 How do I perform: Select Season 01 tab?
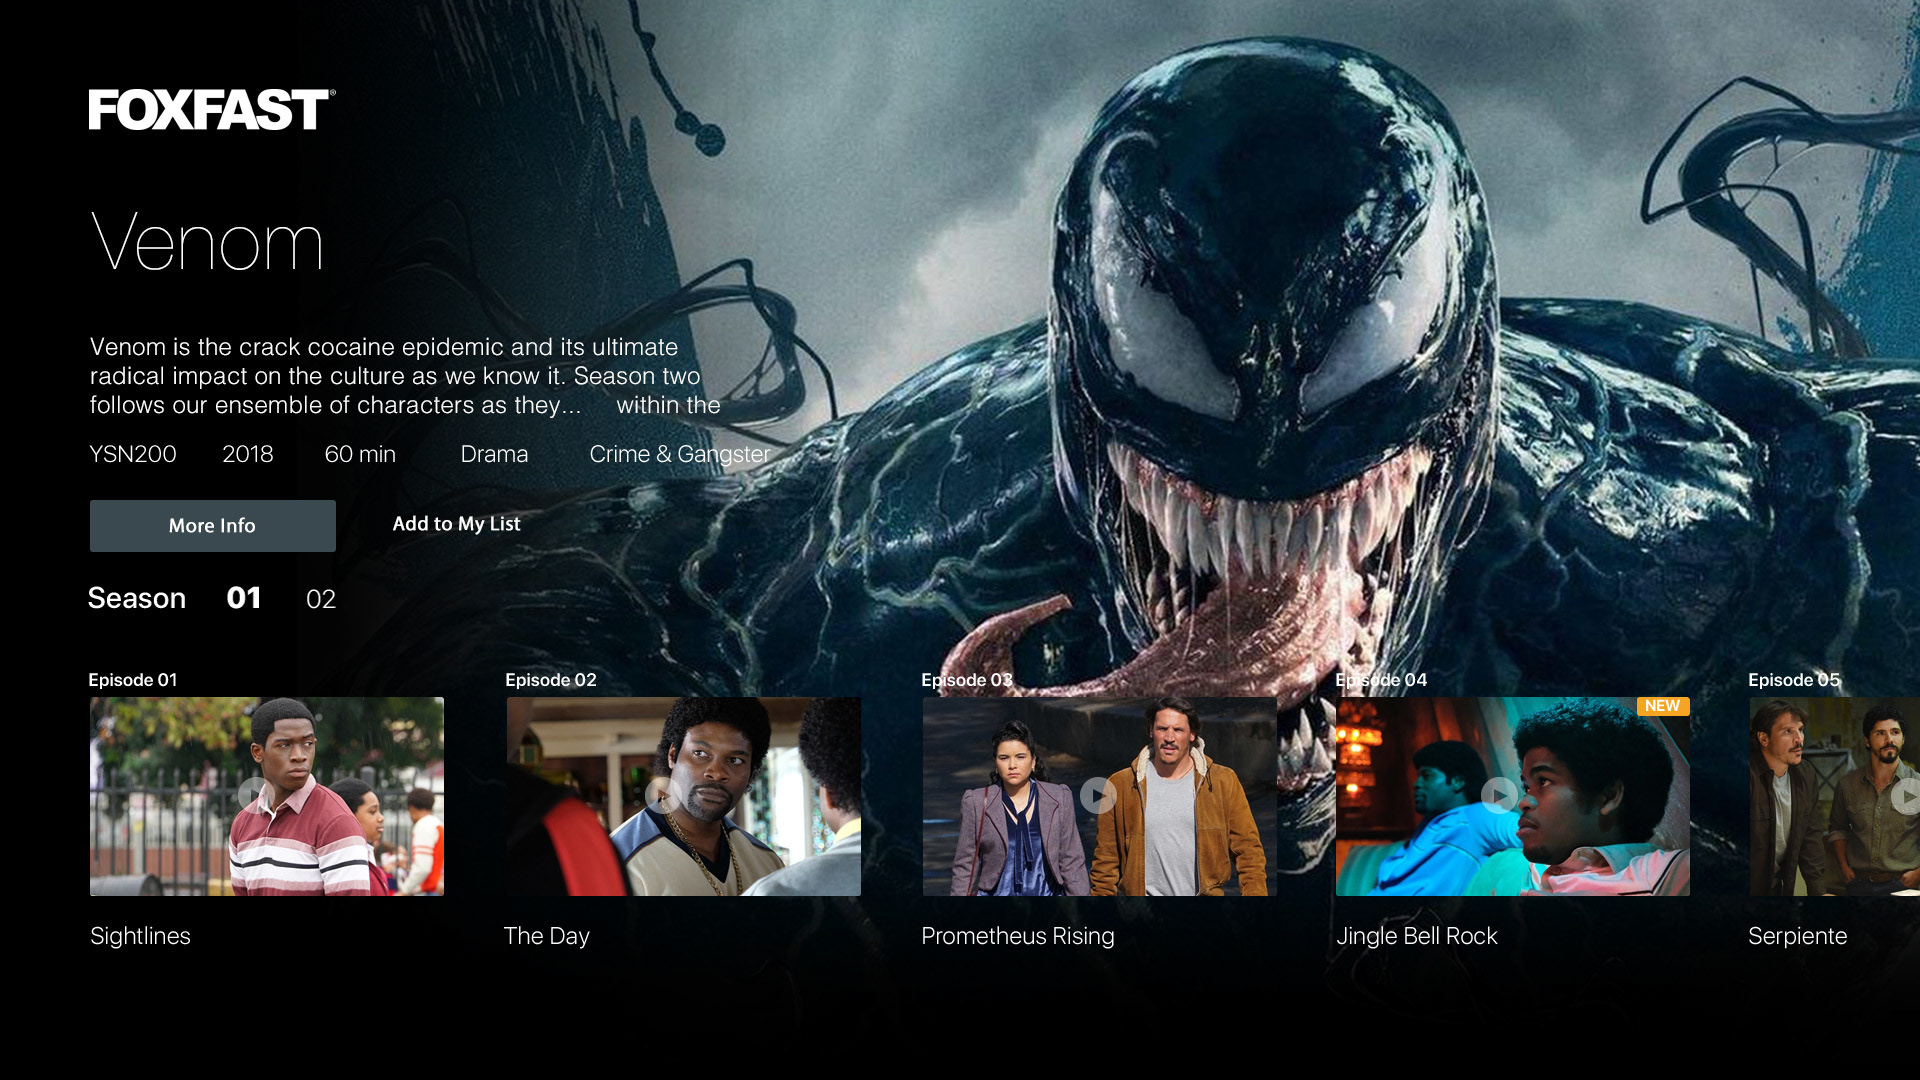[244, 598]
